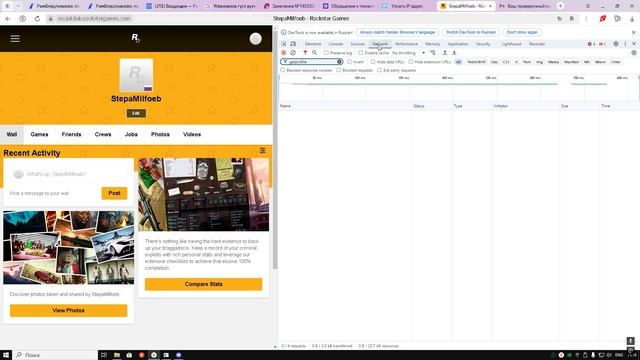Select the Crews profile tab

coord(103,134)
